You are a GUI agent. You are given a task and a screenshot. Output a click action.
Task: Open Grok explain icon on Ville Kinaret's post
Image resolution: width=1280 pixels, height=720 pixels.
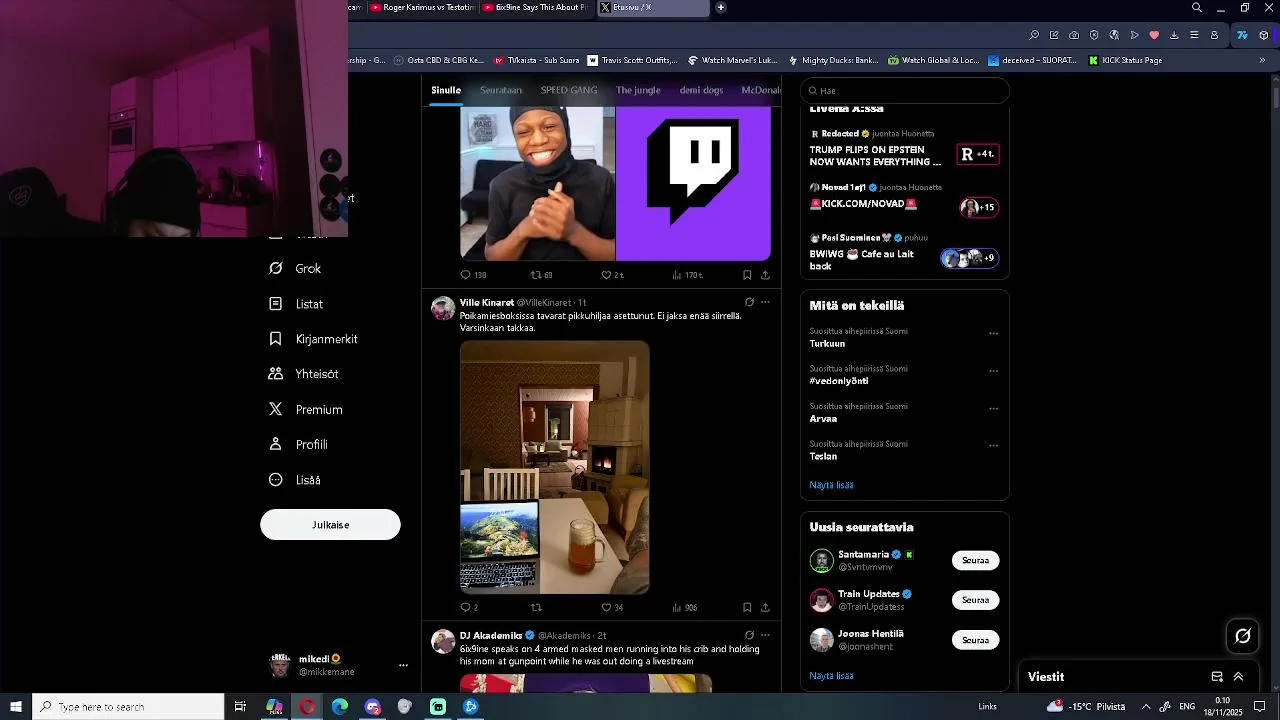[x=749, y=302]
